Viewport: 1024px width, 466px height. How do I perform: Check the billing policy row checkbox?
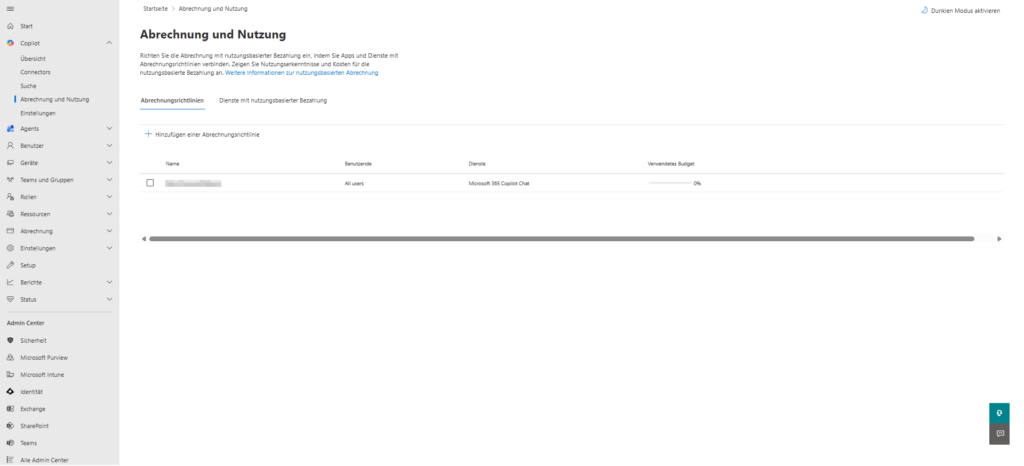(x=150, y=183)
